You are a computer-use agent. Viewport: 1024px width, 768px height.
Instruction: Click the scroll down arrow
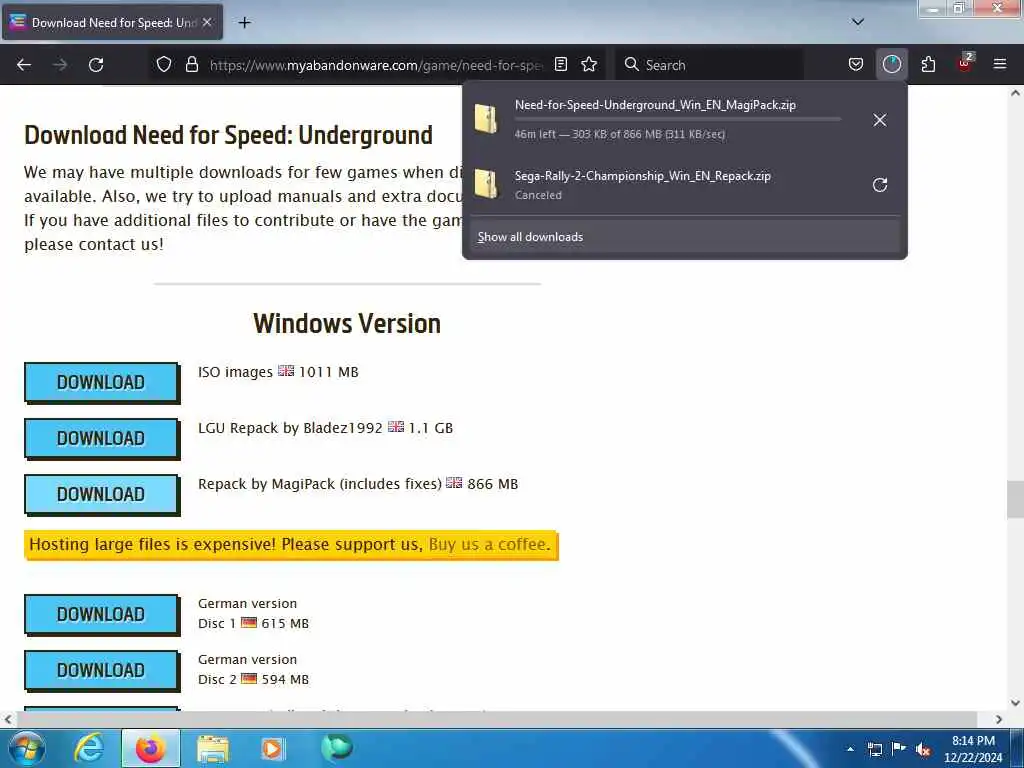1015,703
